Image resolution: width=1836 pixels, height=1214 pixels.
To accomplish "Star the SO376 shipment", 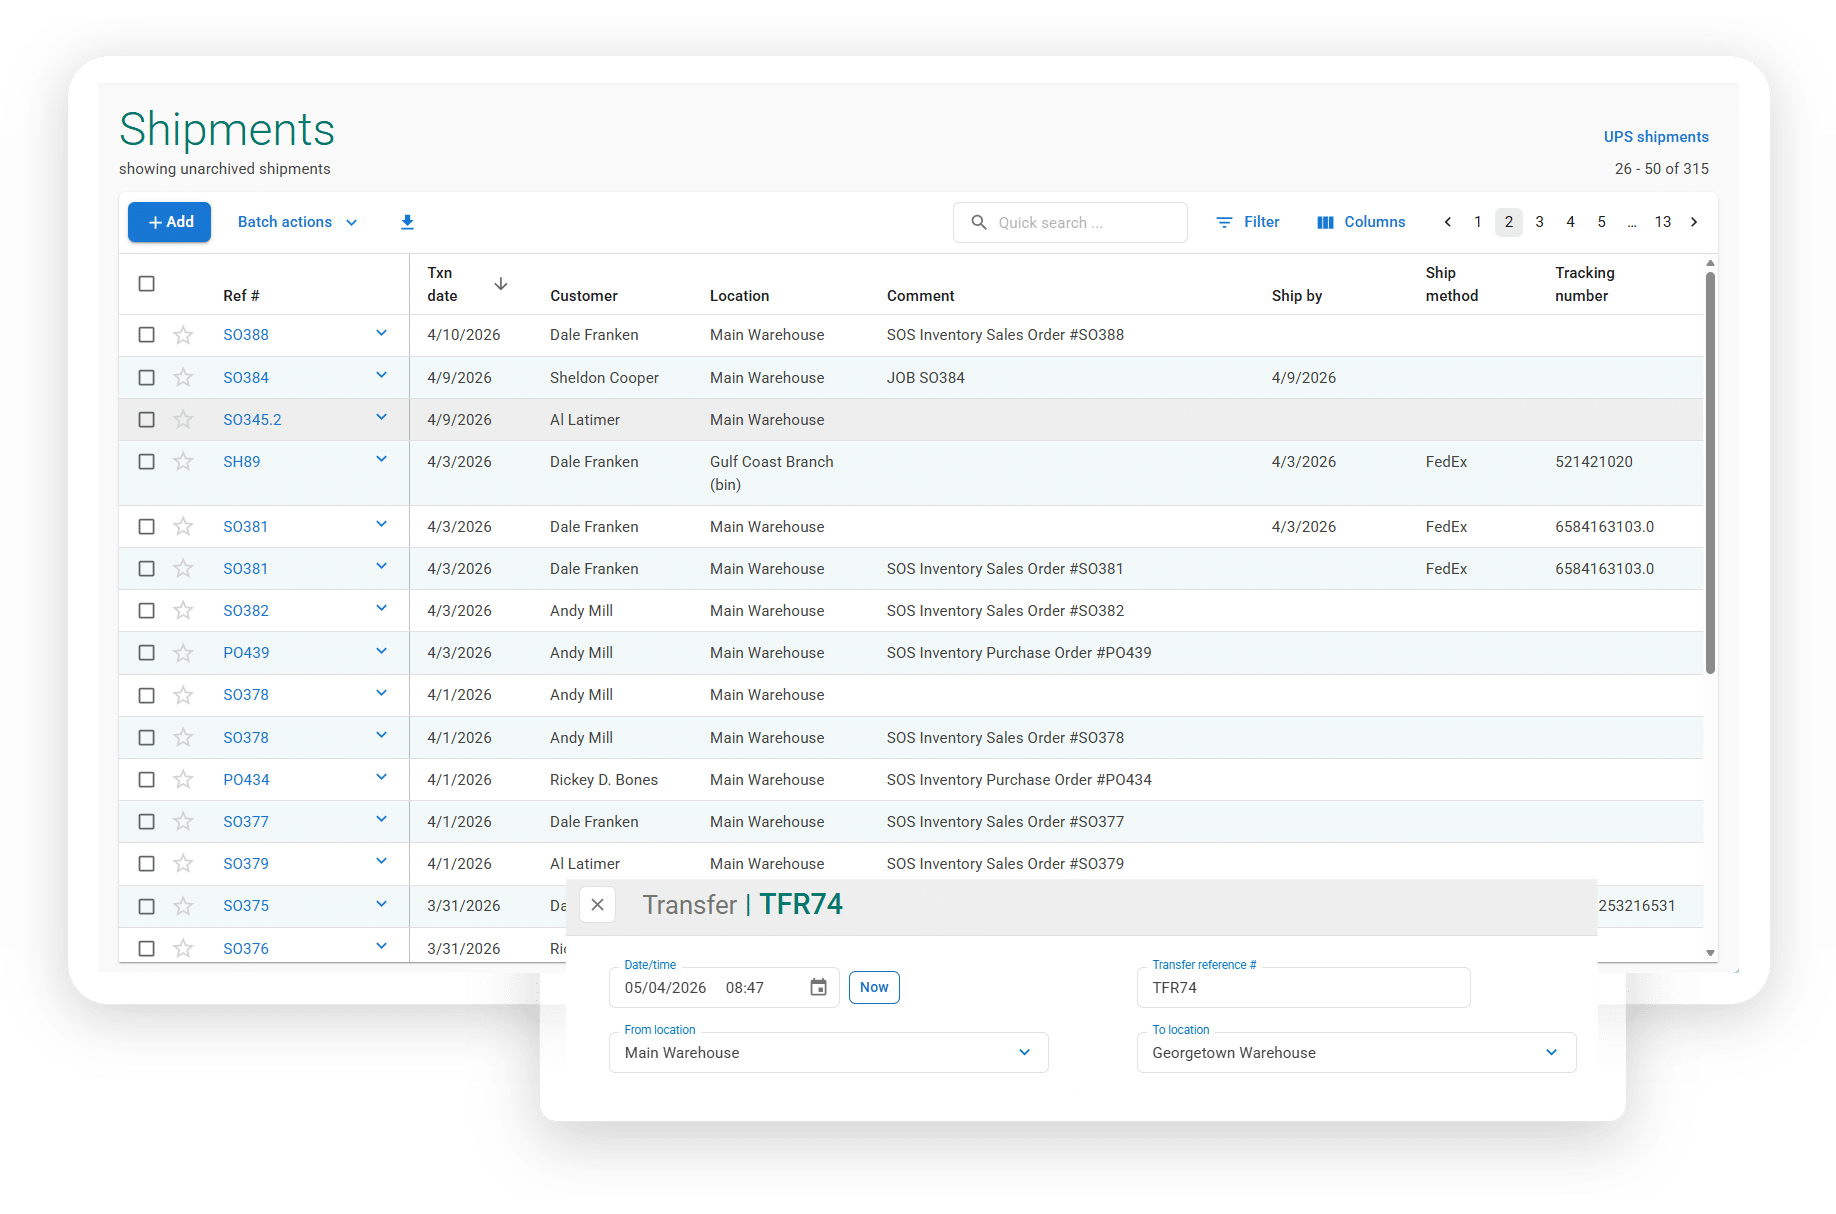I will pos(183,949).
